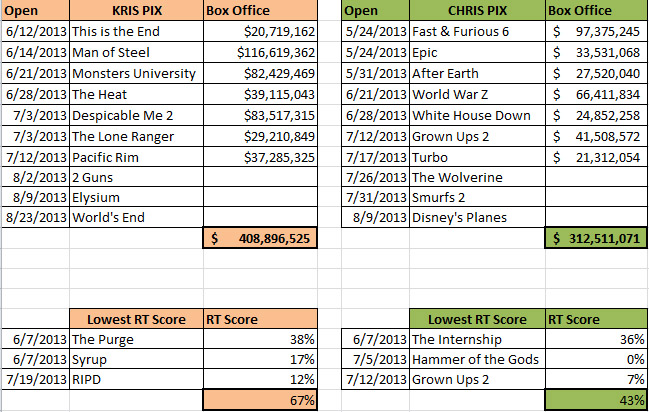This screenshot has width=649, height=412.
Task: Select the World's End cell
Action: [x=137, y=217]
